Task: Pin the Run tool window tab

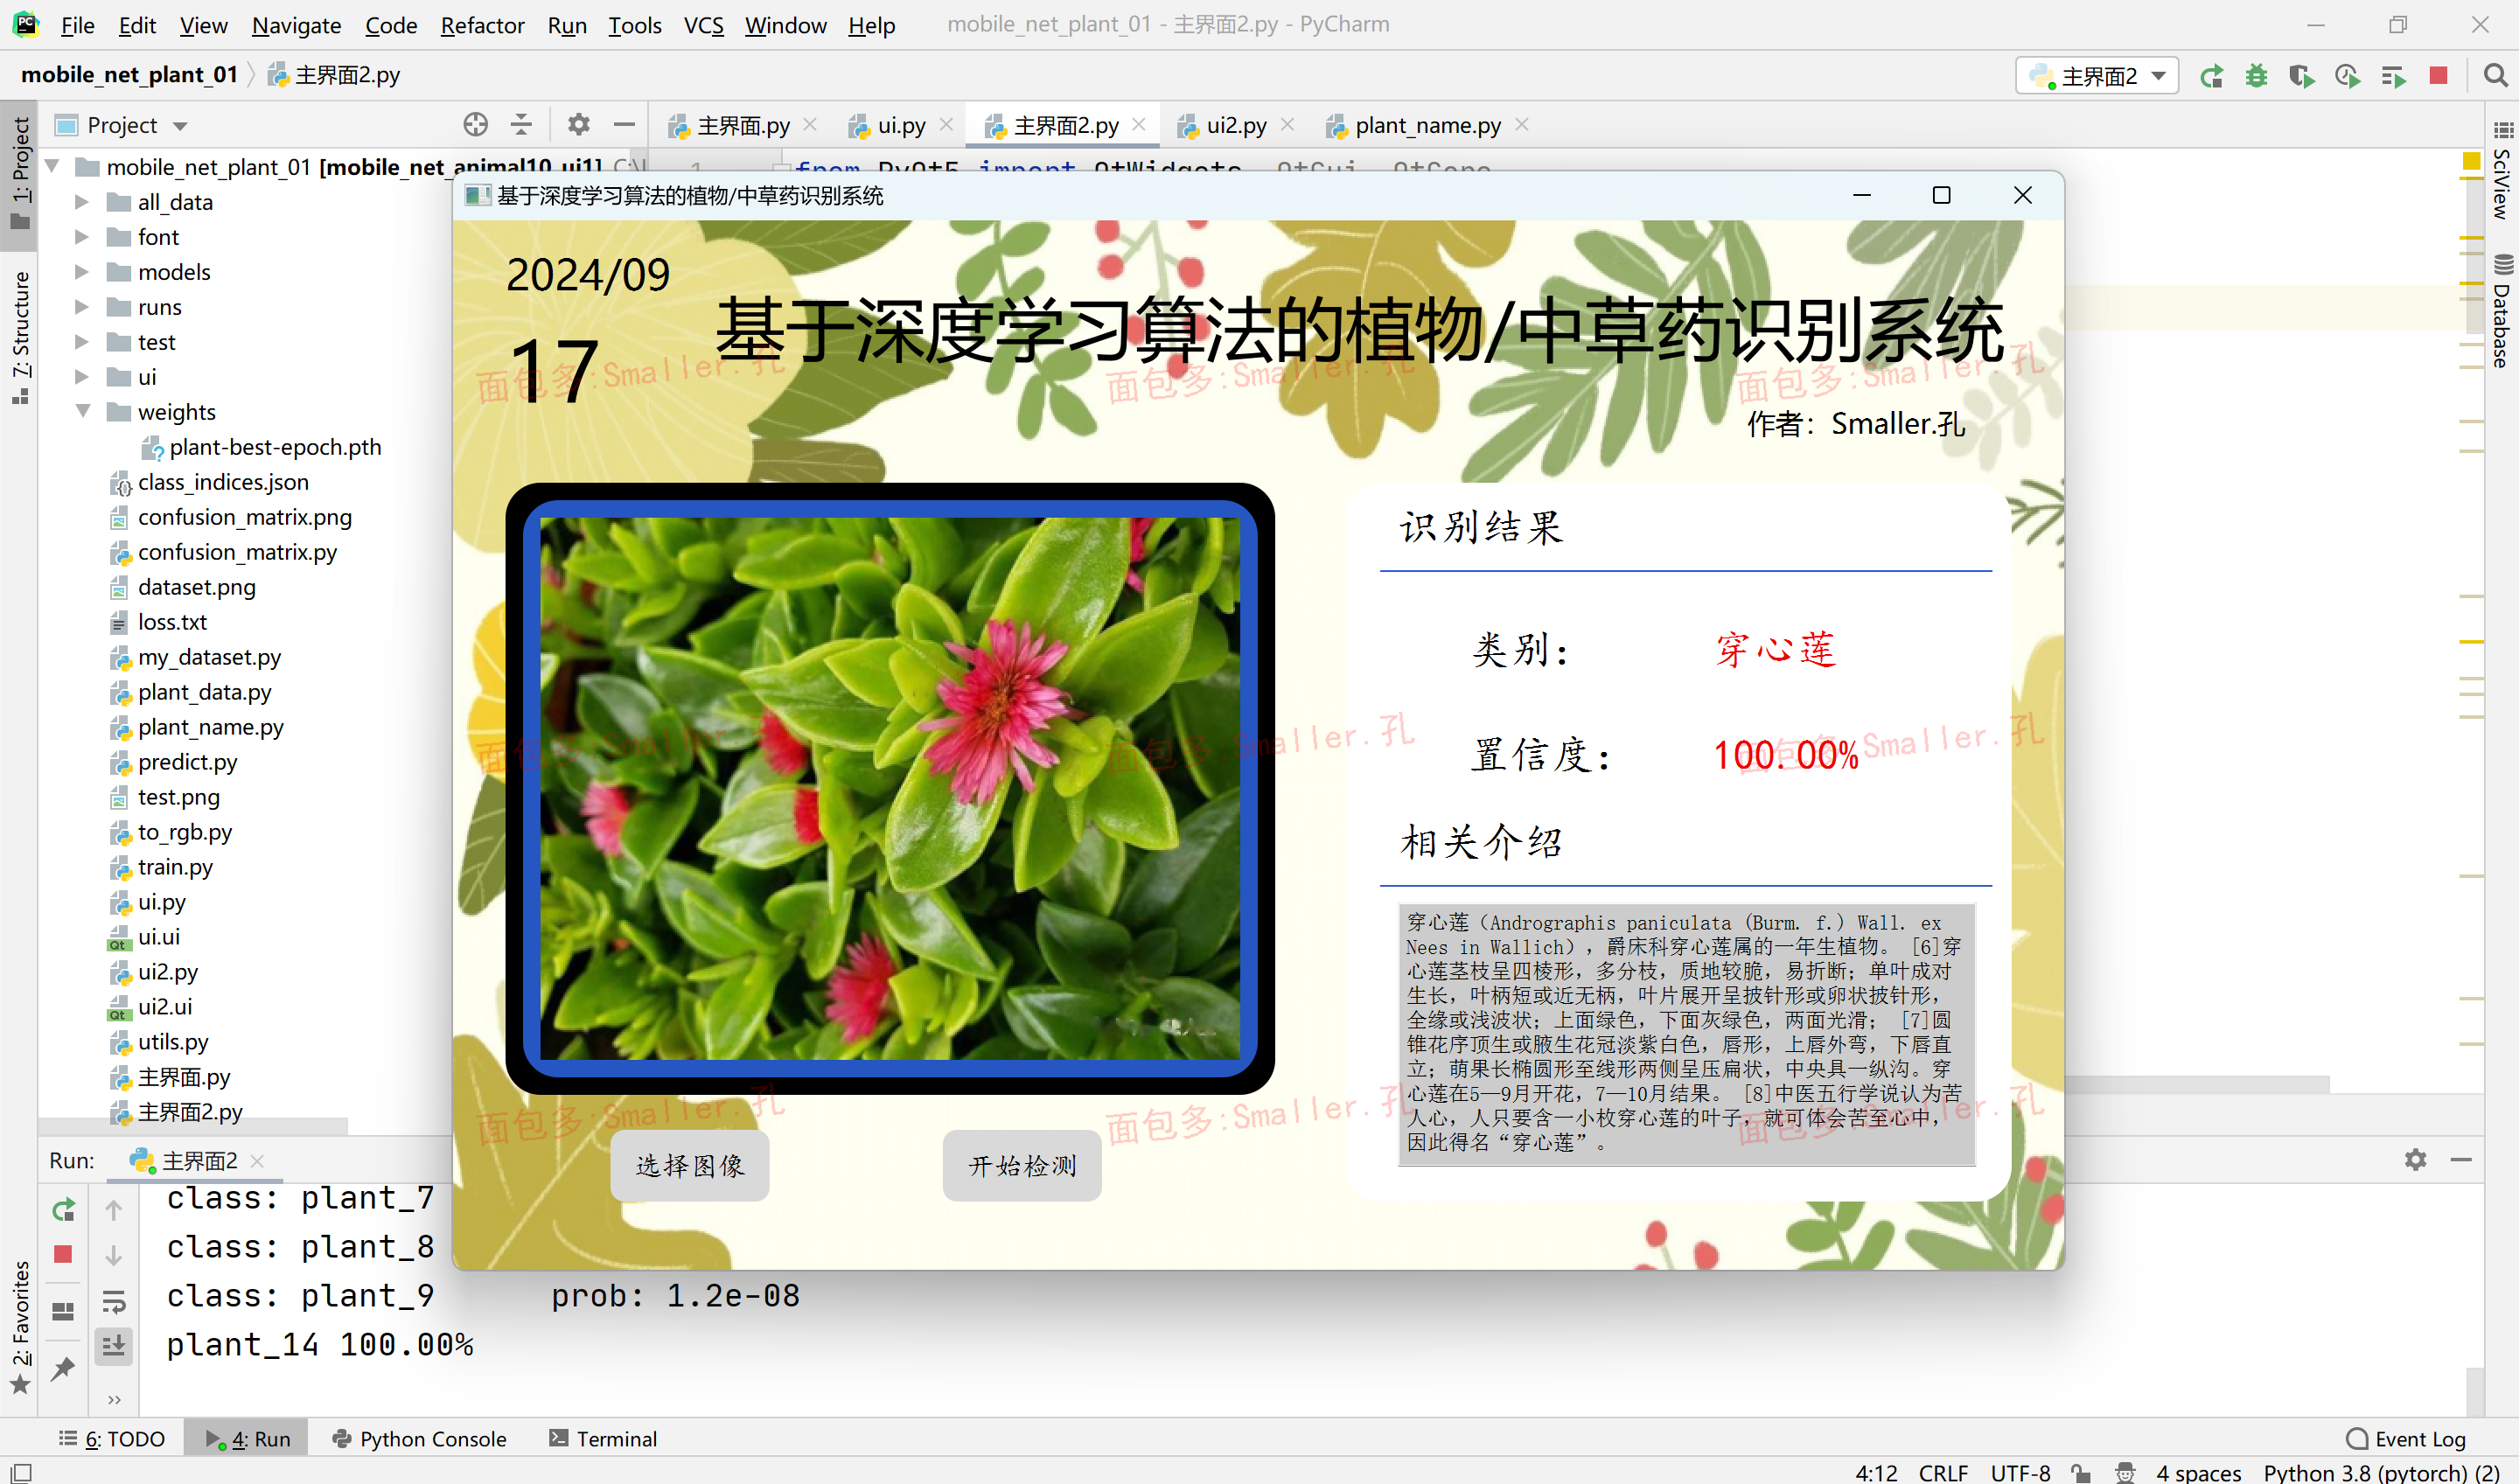Action: (x=63, y=1369)
